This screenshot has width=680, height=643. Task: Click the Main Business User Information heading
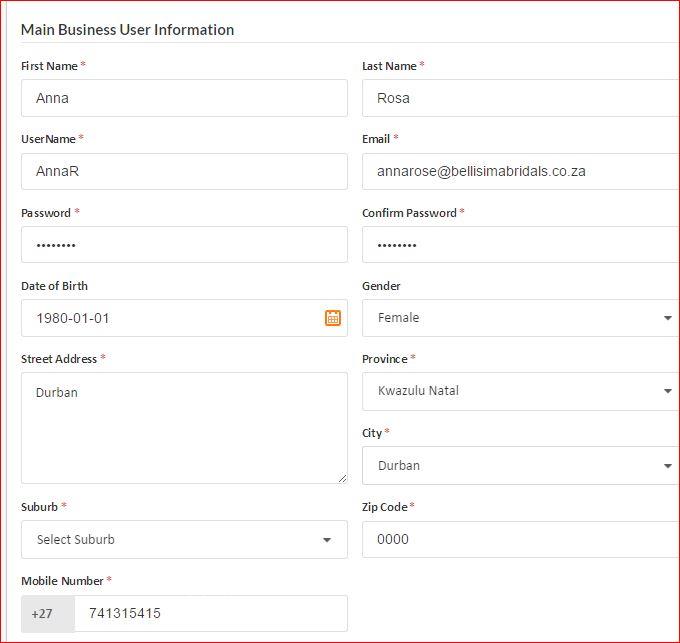(x=127, y=29)
